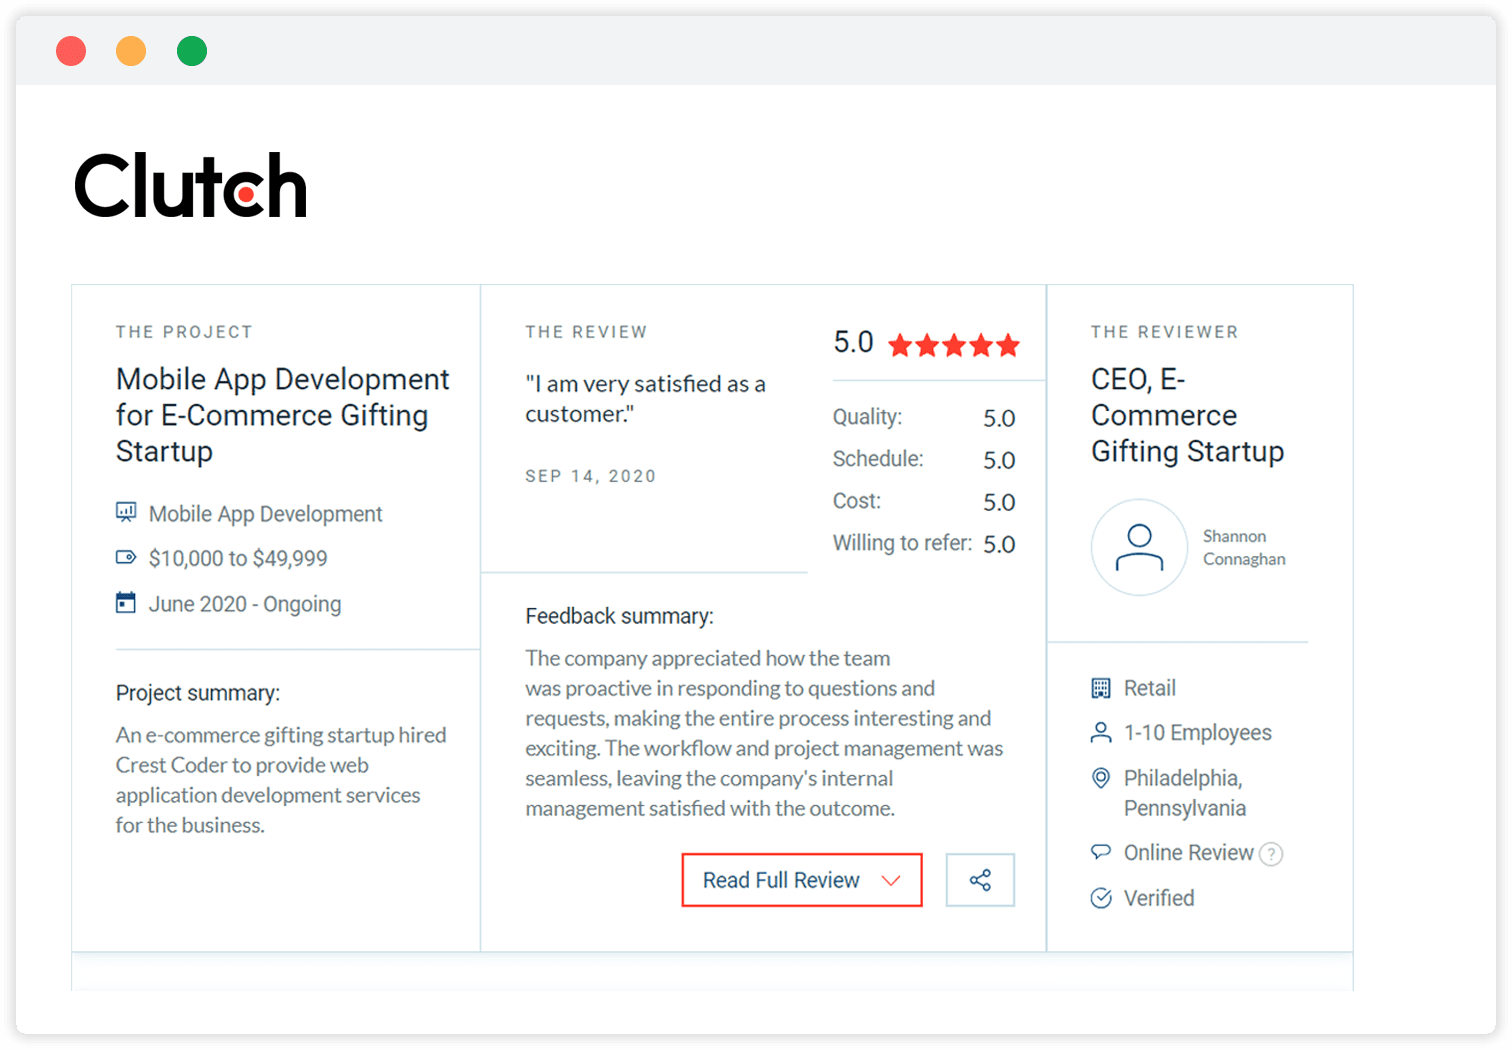Screen dimensions: 1512x1050
Task: Click the Retail building icon
Action: point(1101,687)
